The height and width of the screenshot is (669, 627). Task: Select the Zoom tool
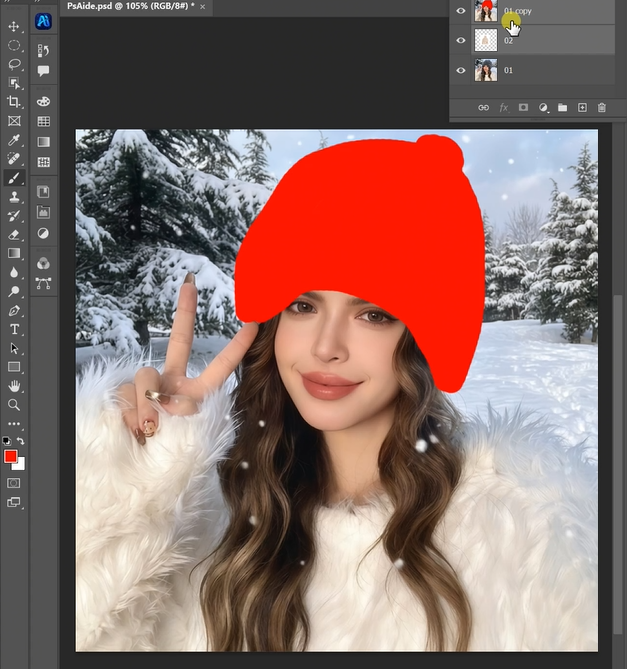14,405
